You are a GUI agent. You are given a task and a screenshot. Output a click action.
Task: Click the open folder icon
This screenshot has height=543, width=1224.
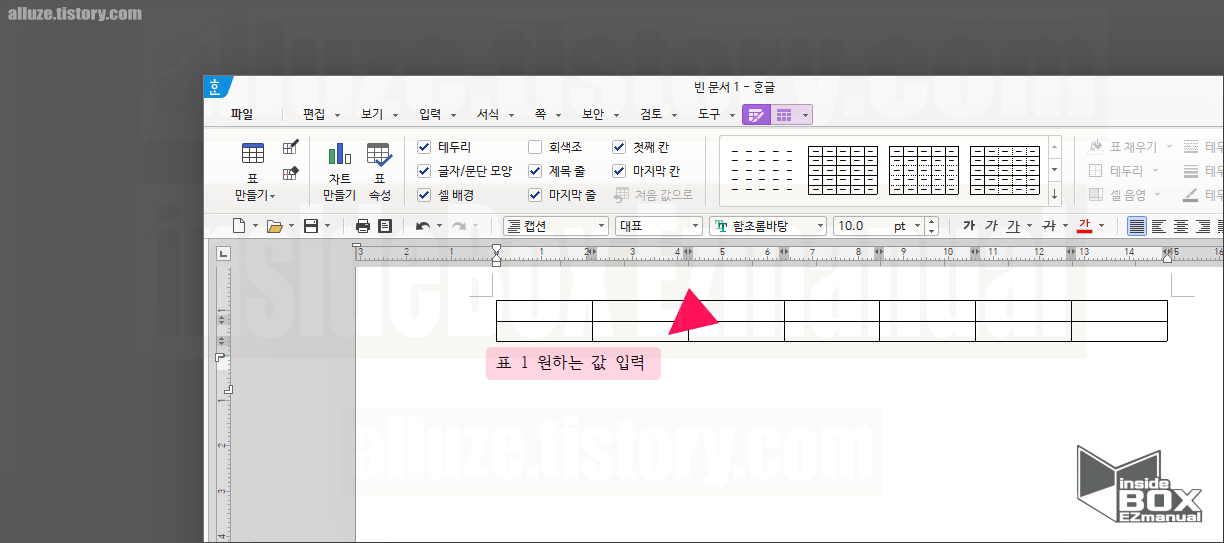click(275, 226)
